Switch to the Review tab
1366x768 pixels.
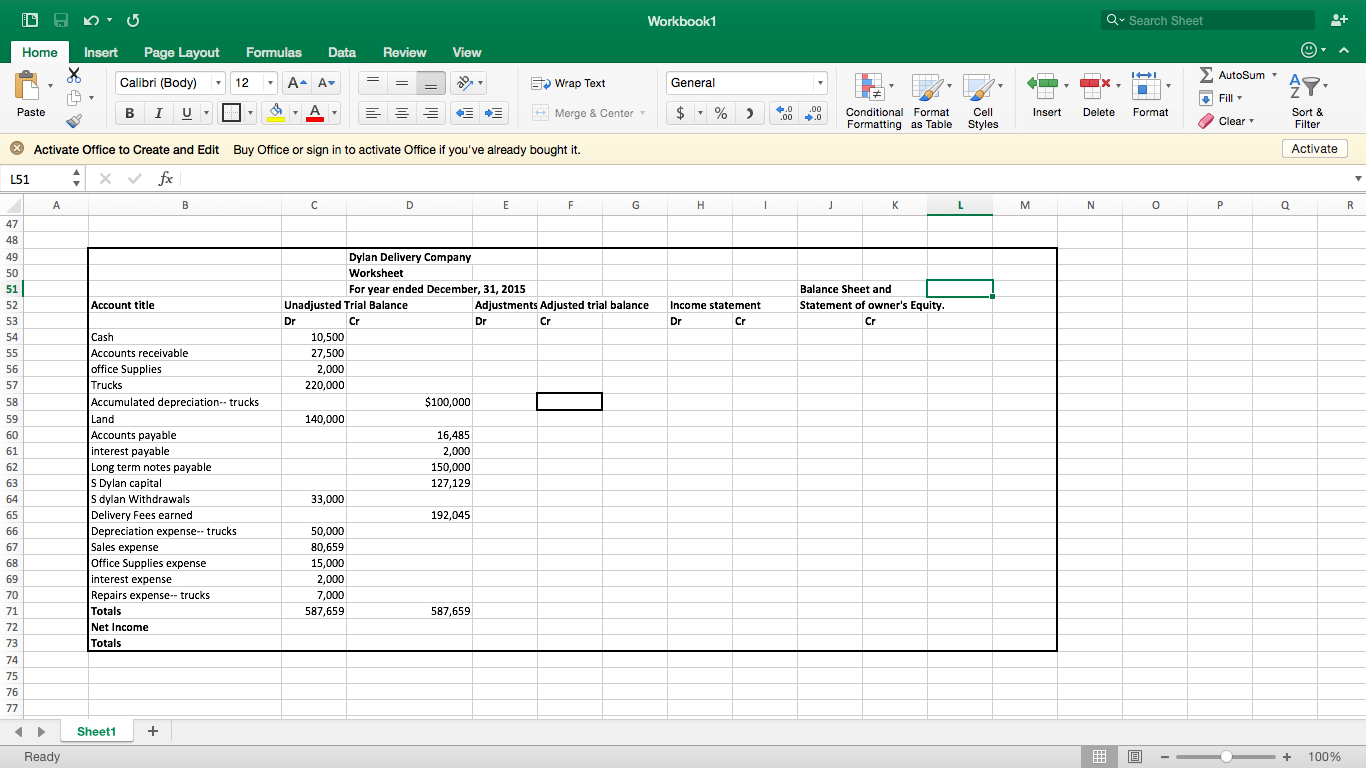(405, 52)
